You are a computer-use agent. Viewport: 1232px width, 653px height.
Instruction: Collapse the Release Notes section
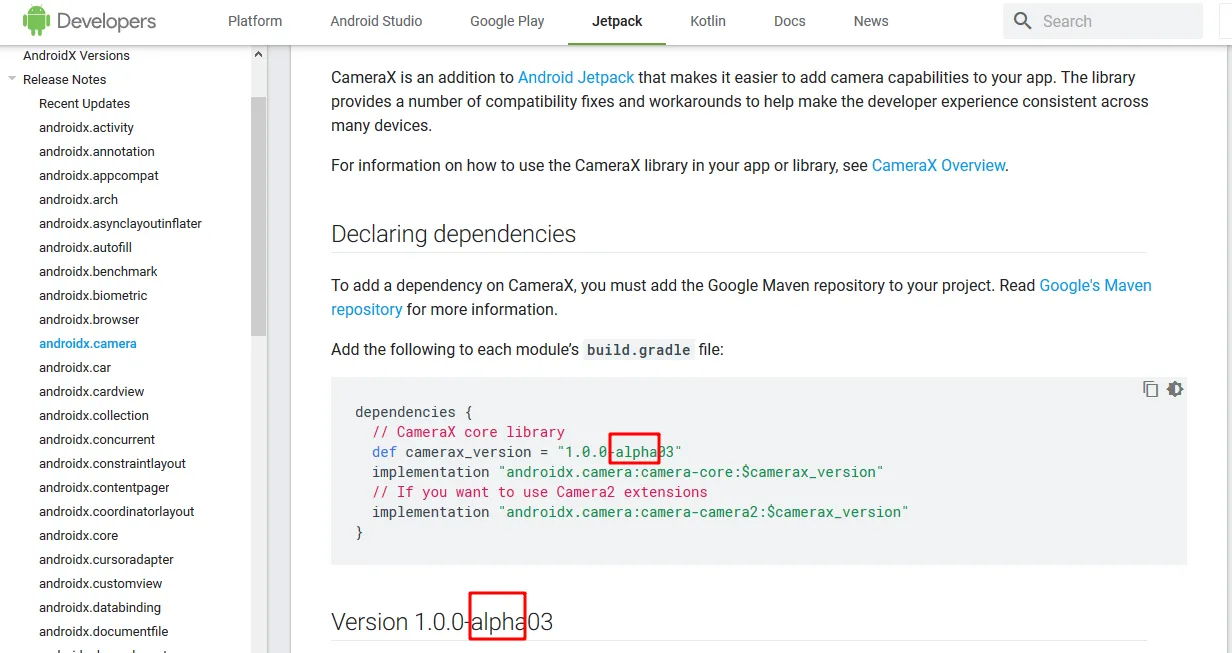12,79
